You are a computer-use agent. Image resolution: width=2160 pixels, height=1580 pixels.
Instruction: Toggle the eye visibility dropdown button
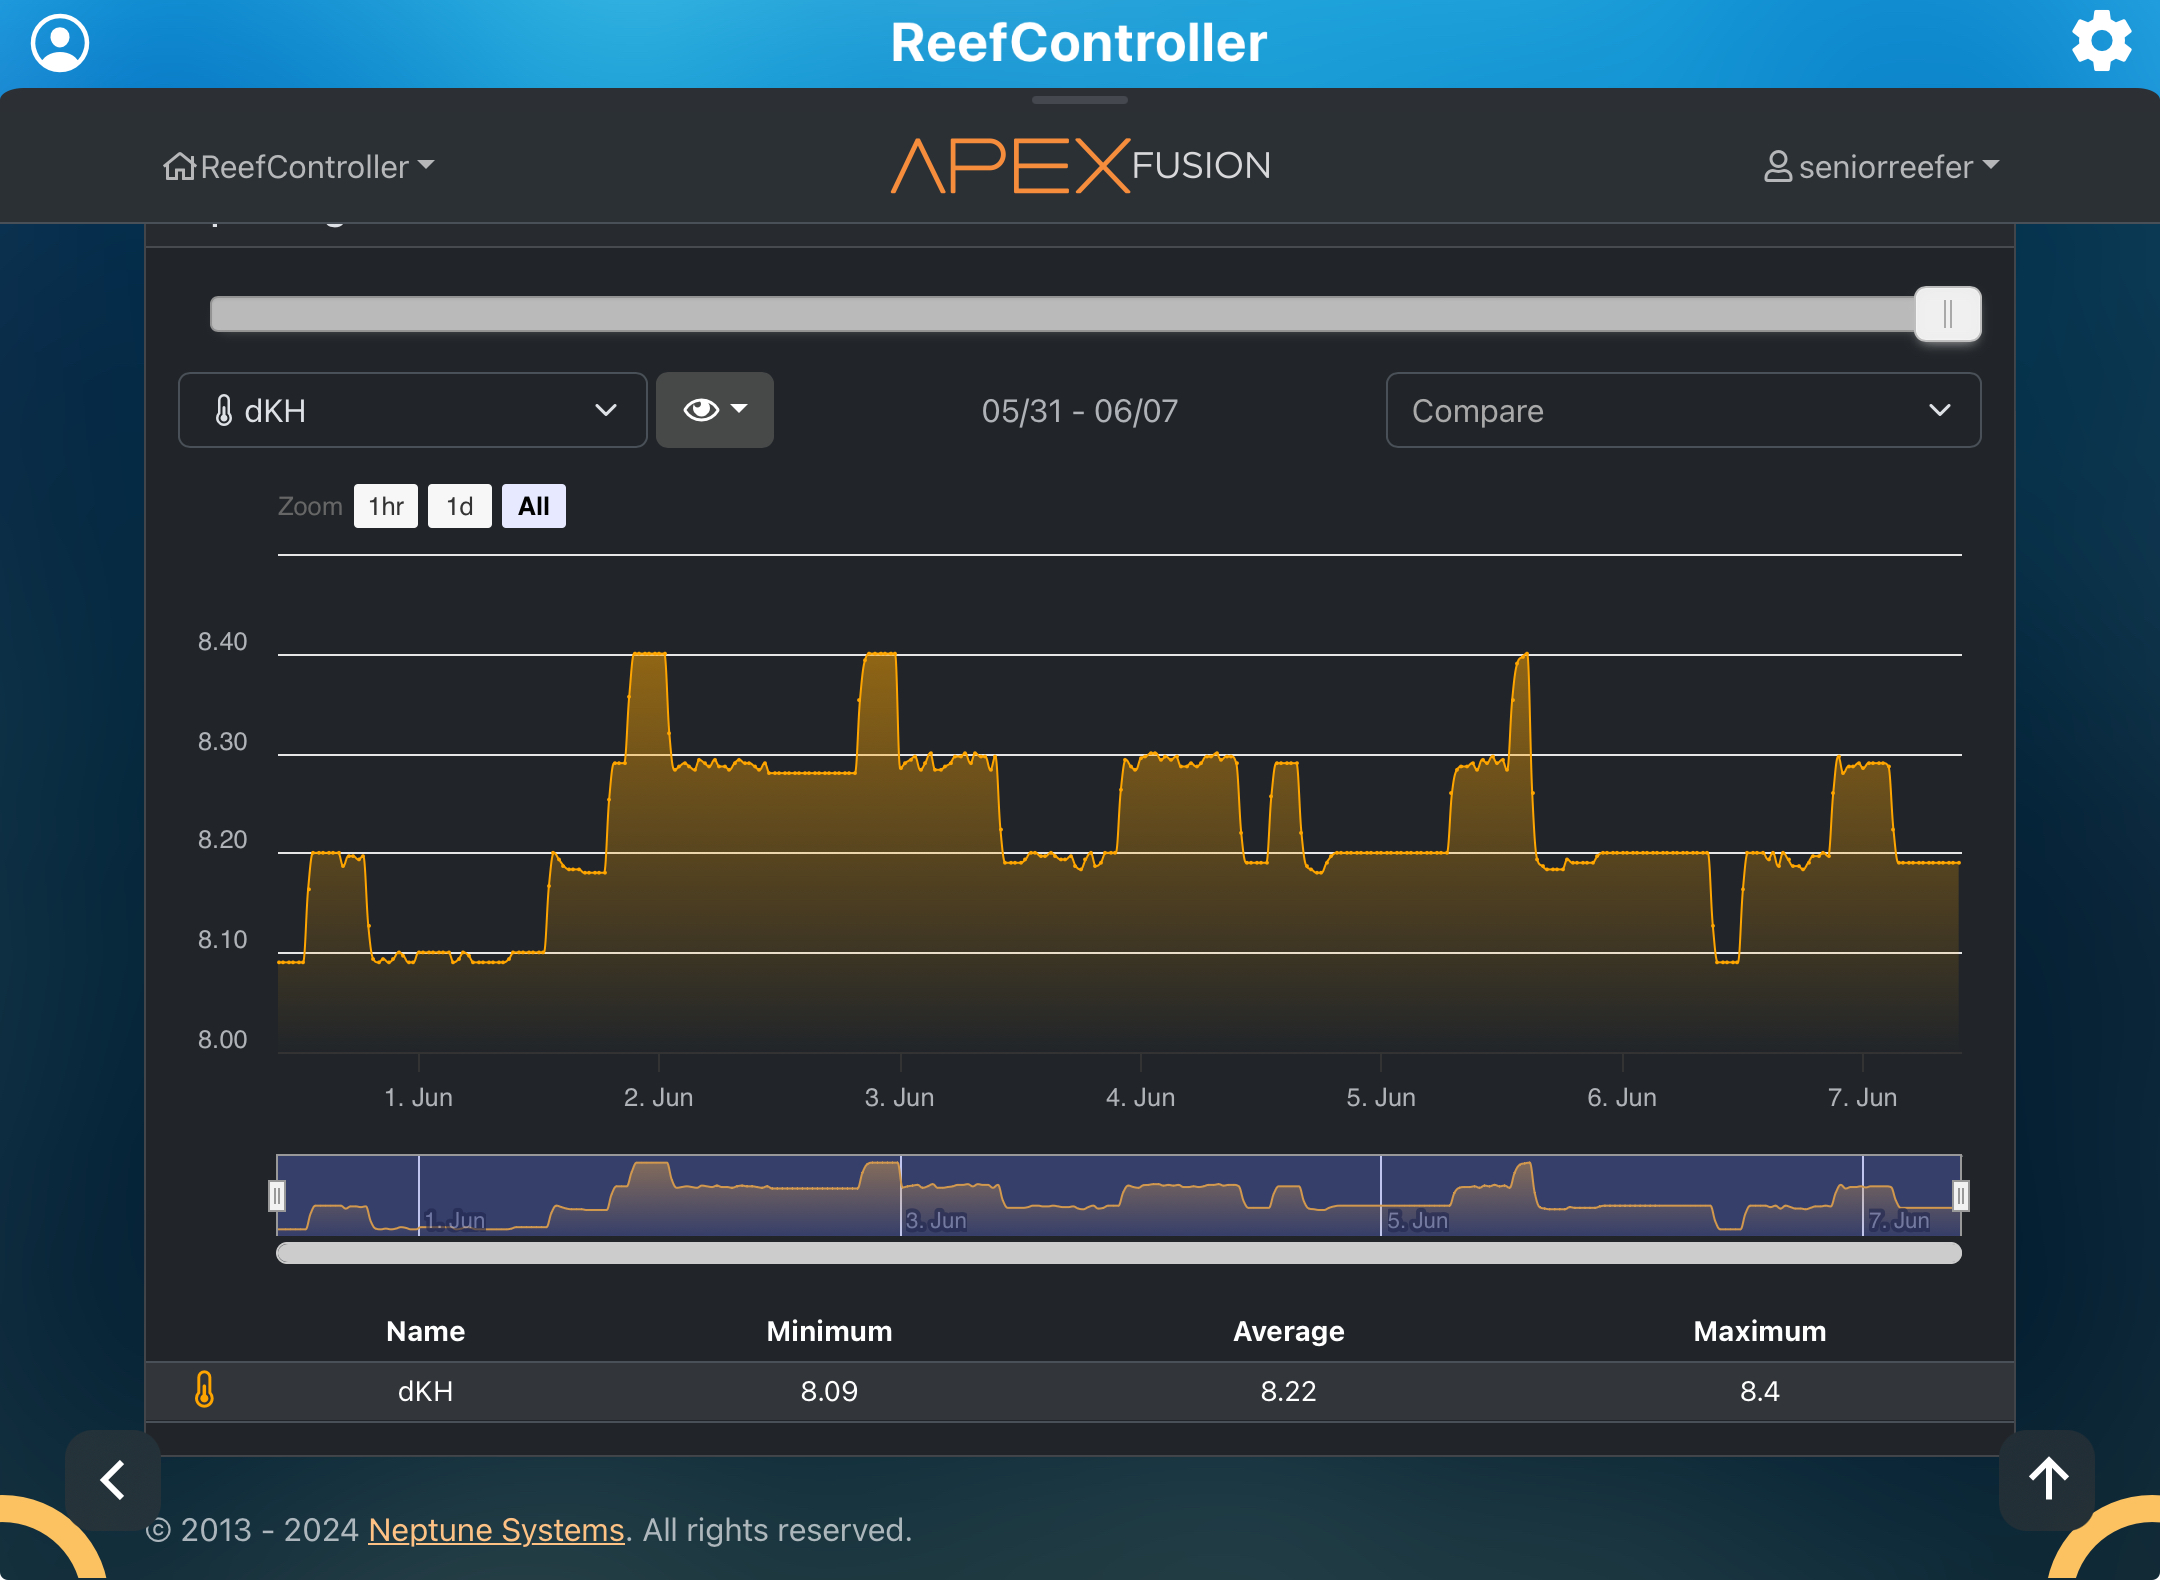pos(714,410)
